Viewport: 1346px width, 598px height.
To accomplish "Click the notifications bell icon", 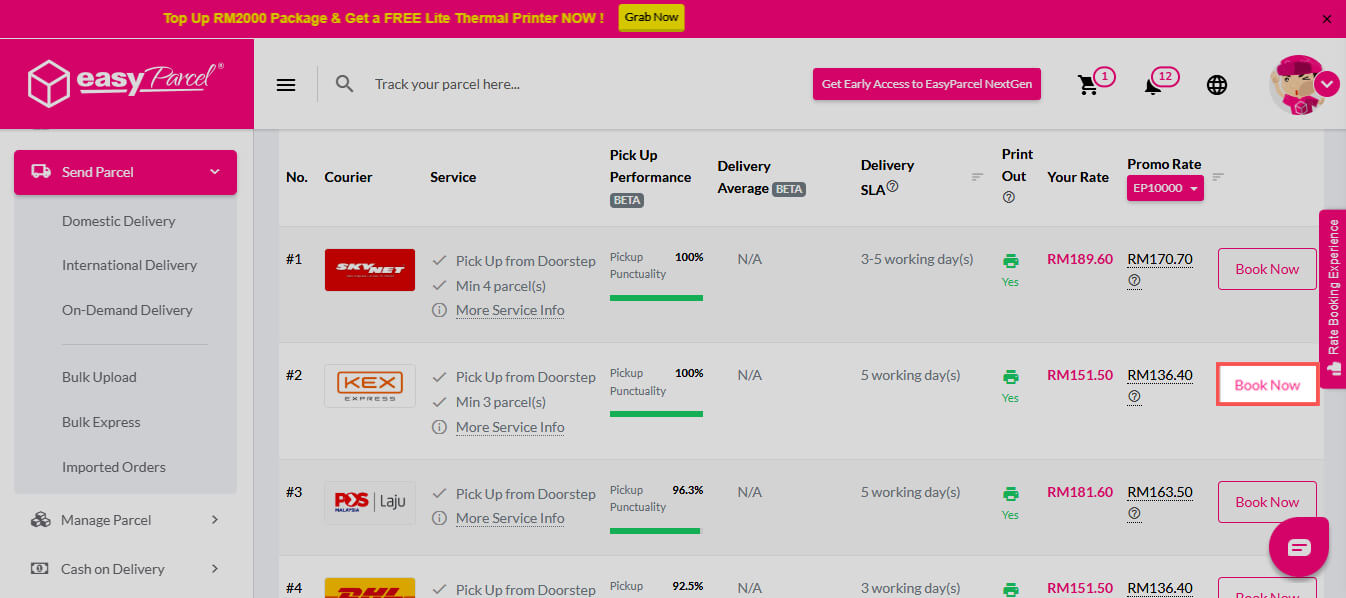I will tap(1153, 85).
